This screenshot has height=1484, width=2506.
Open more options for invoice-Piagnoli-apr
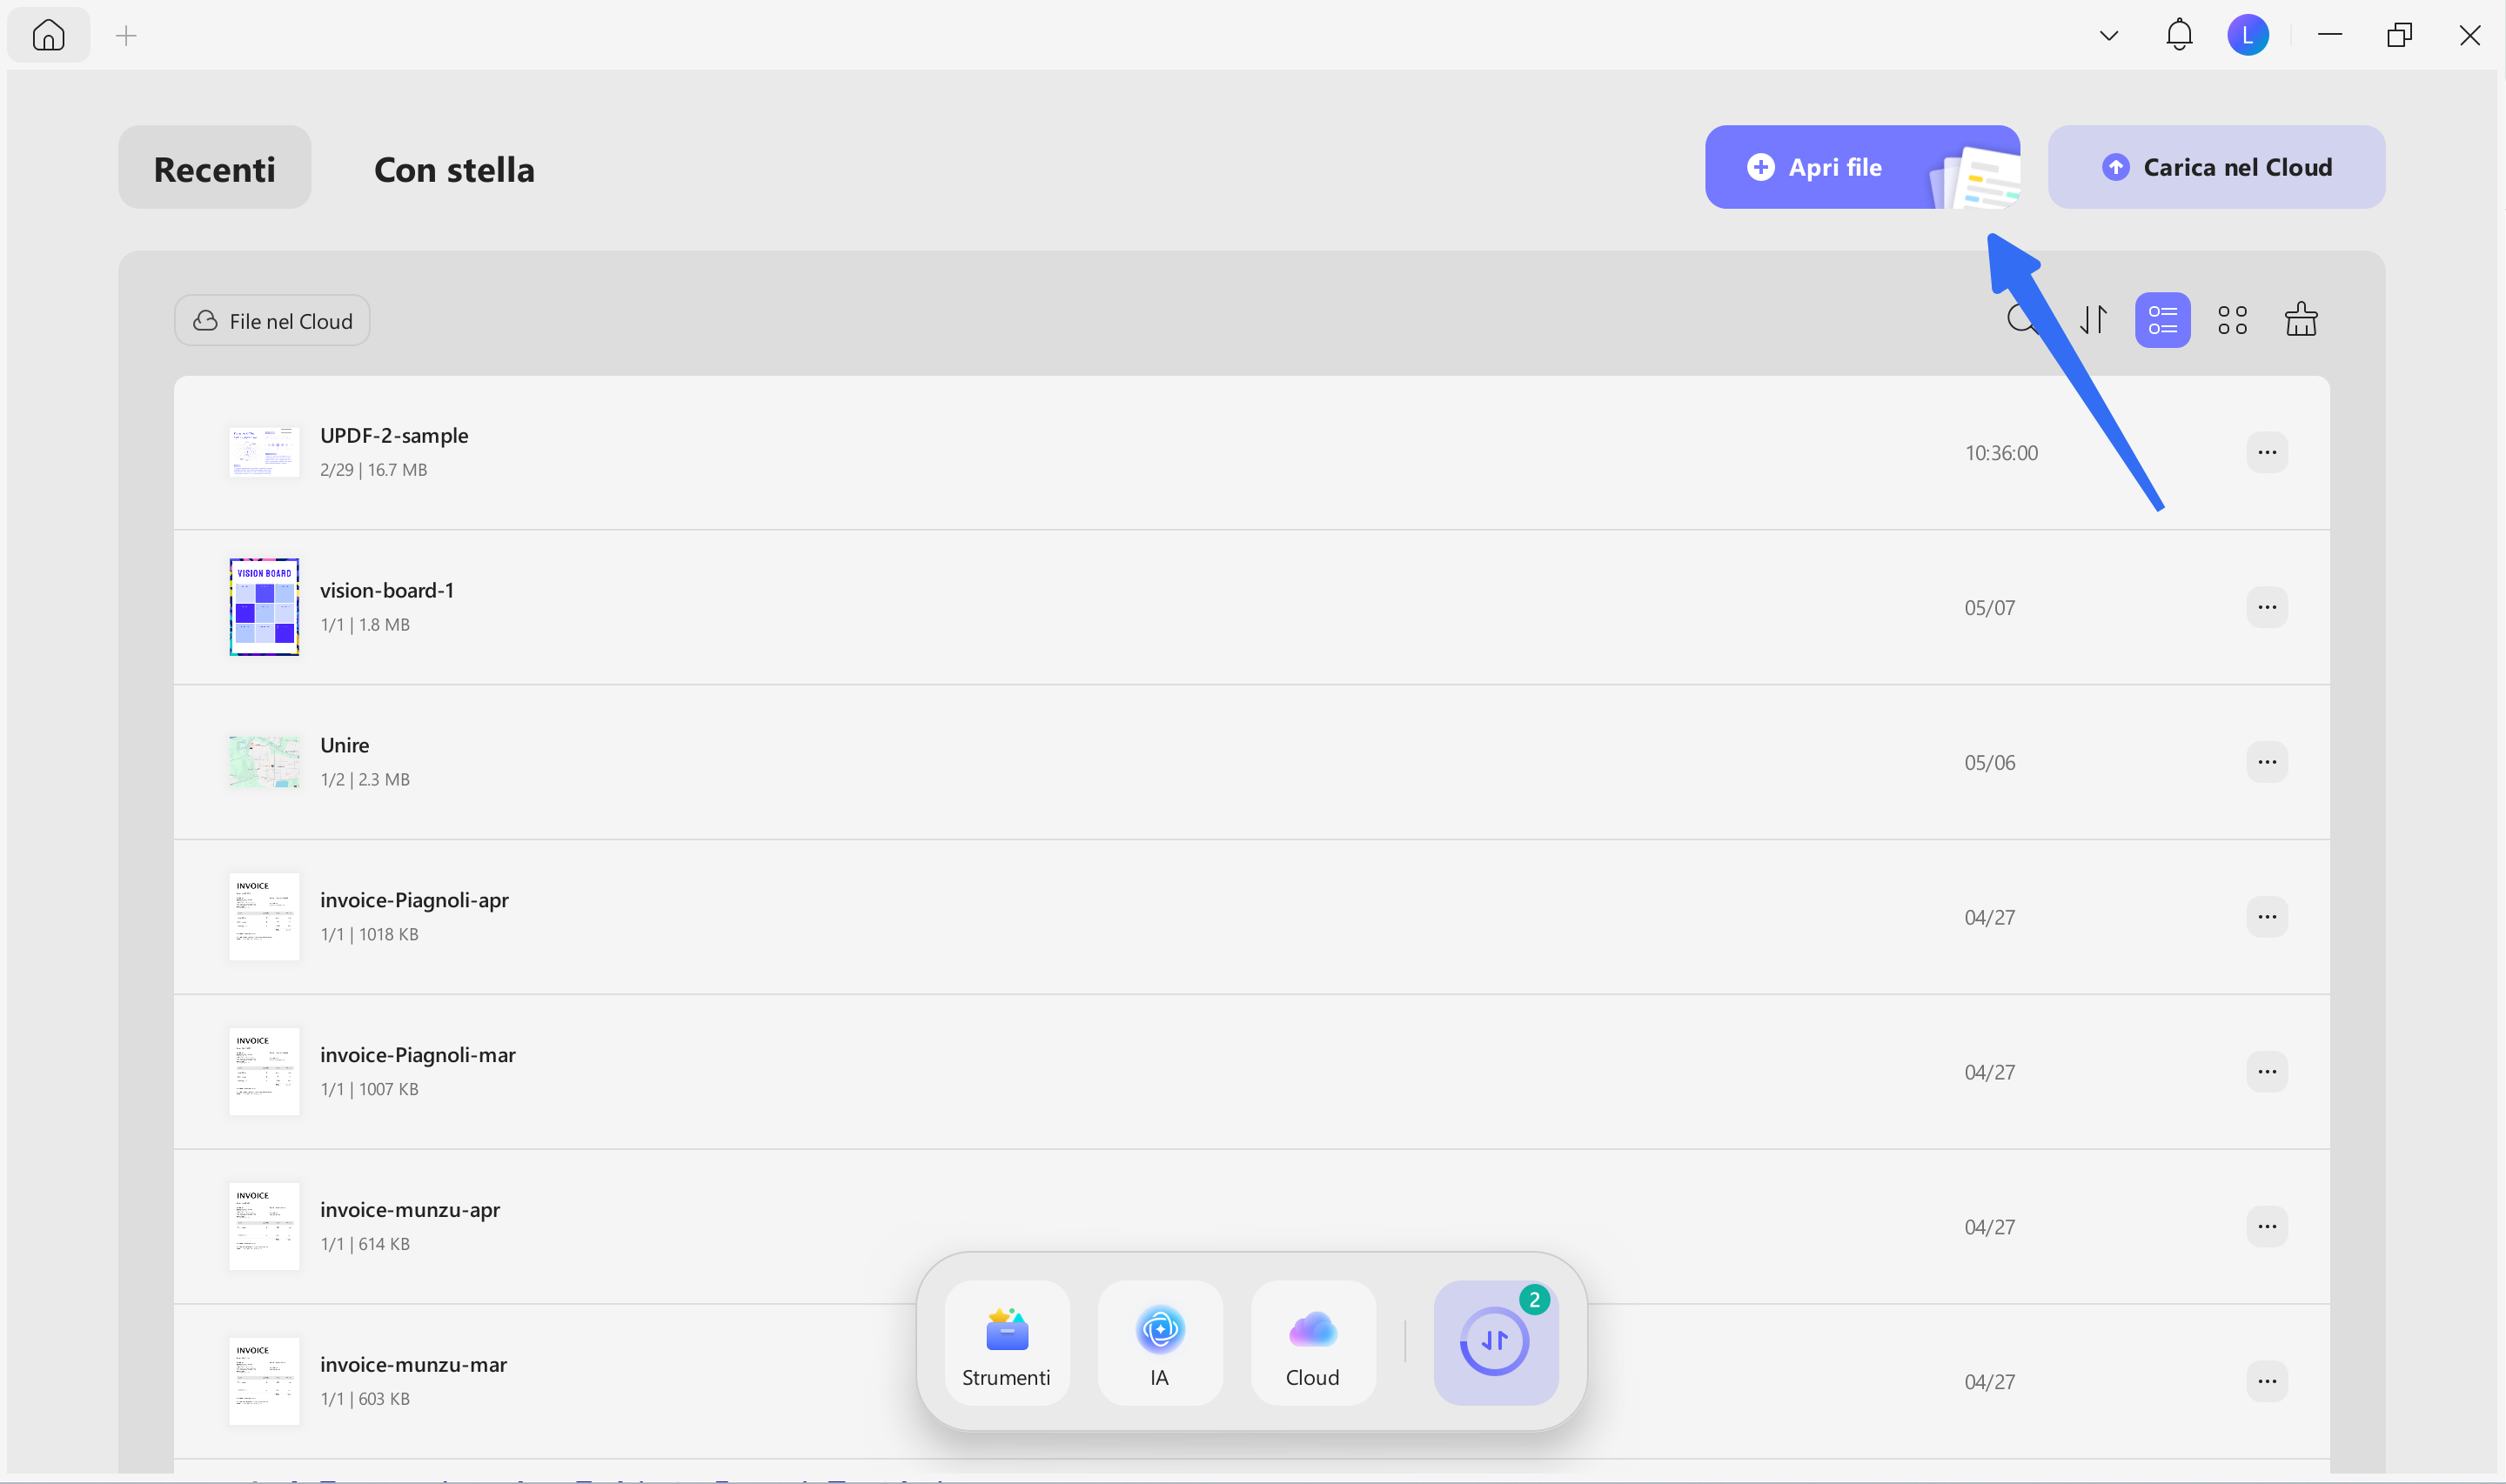(2267, 917)
